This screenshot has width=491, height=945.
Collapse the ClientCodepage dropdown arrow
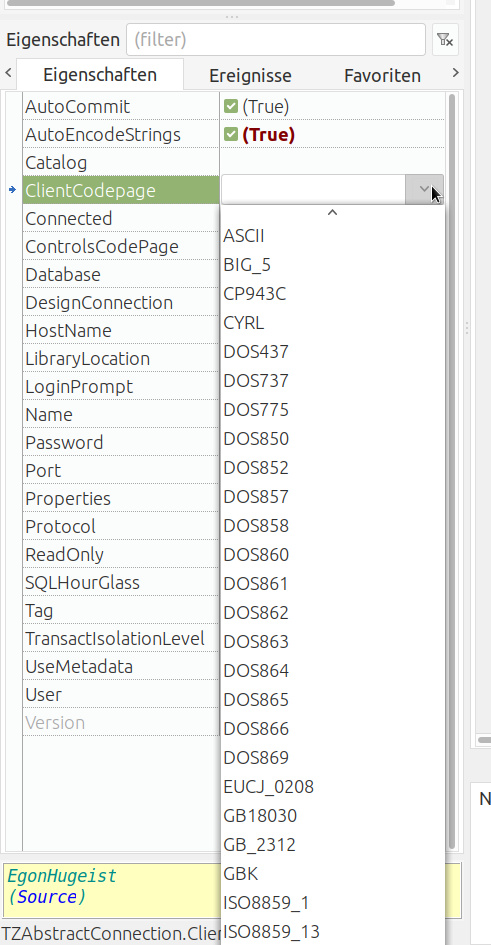[424, 190]
